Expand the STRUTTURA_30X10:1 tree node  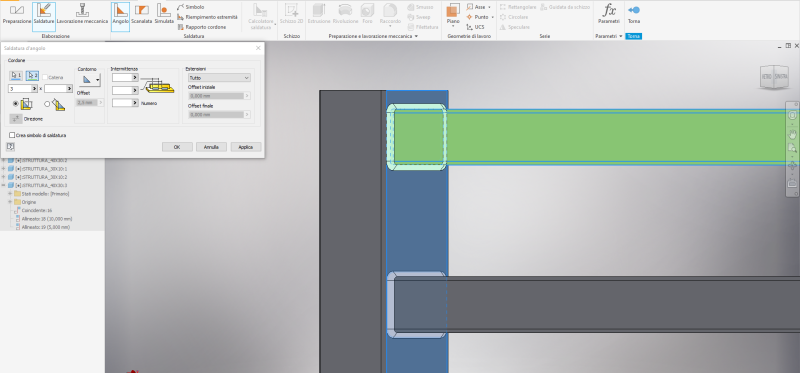tap(4, 168)
